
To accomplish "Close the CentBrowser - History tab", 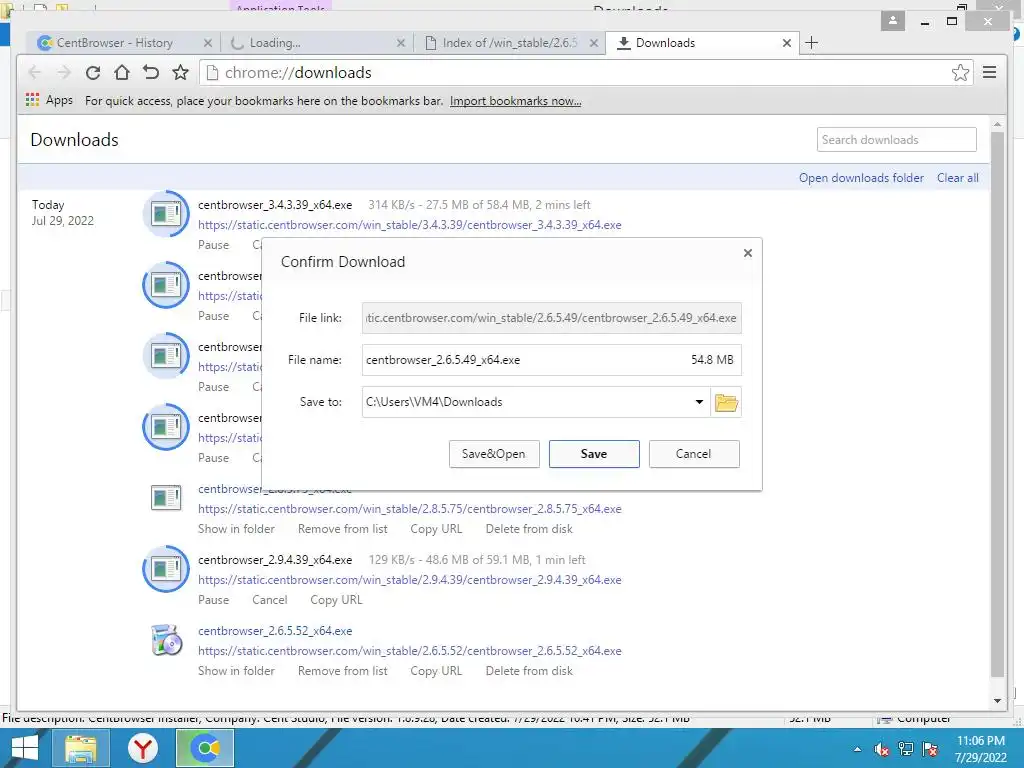I will point(208,43).
